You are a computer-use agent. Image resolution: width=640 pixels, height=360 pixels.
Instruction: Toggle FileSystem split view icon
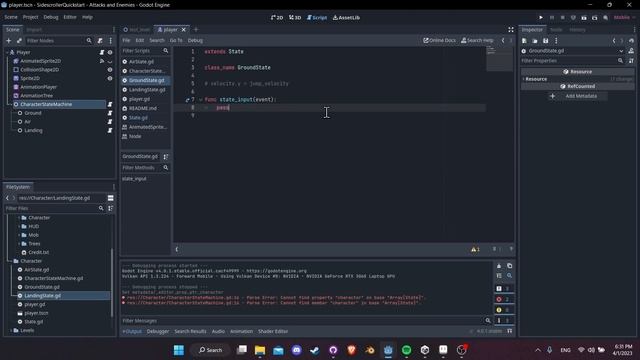pyautogui.click(x=111, y=198)
